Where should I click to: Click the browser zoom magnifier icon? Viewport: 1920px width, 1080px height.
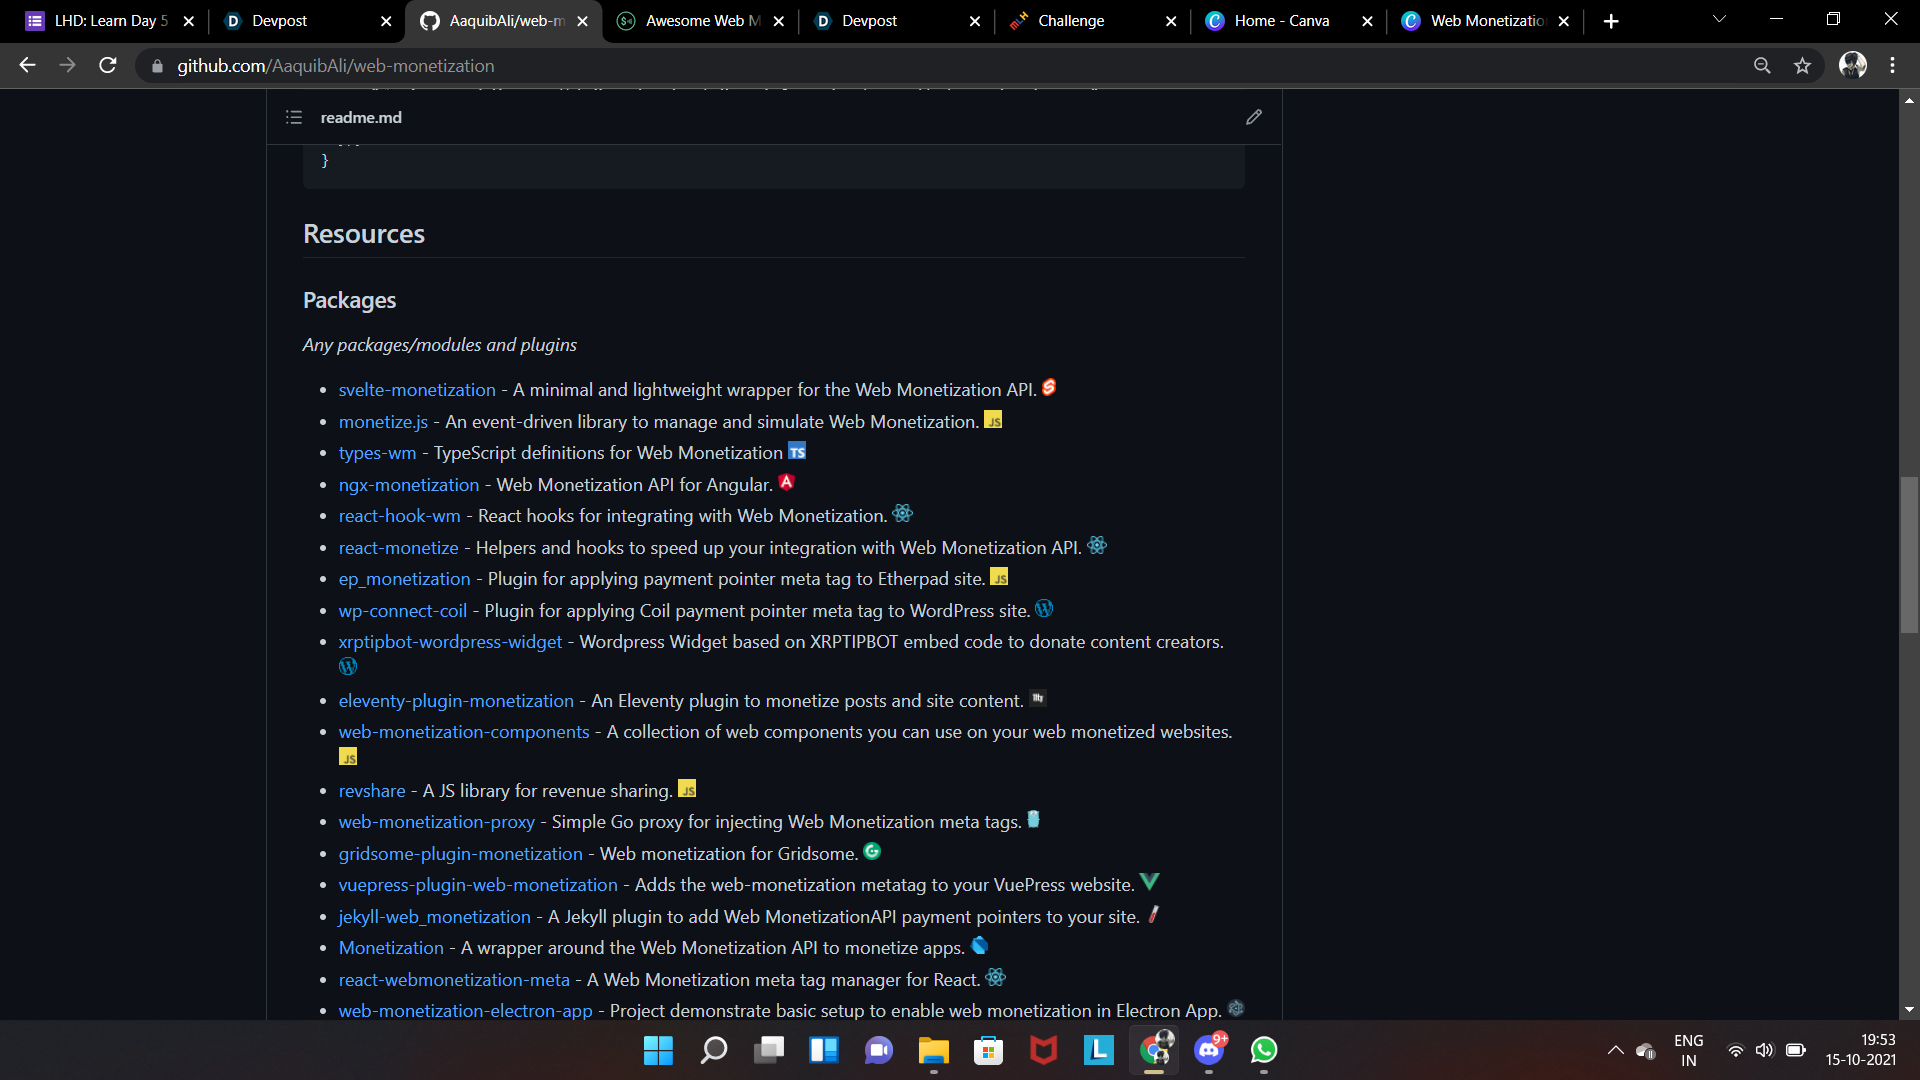(x=1762, y=66)
